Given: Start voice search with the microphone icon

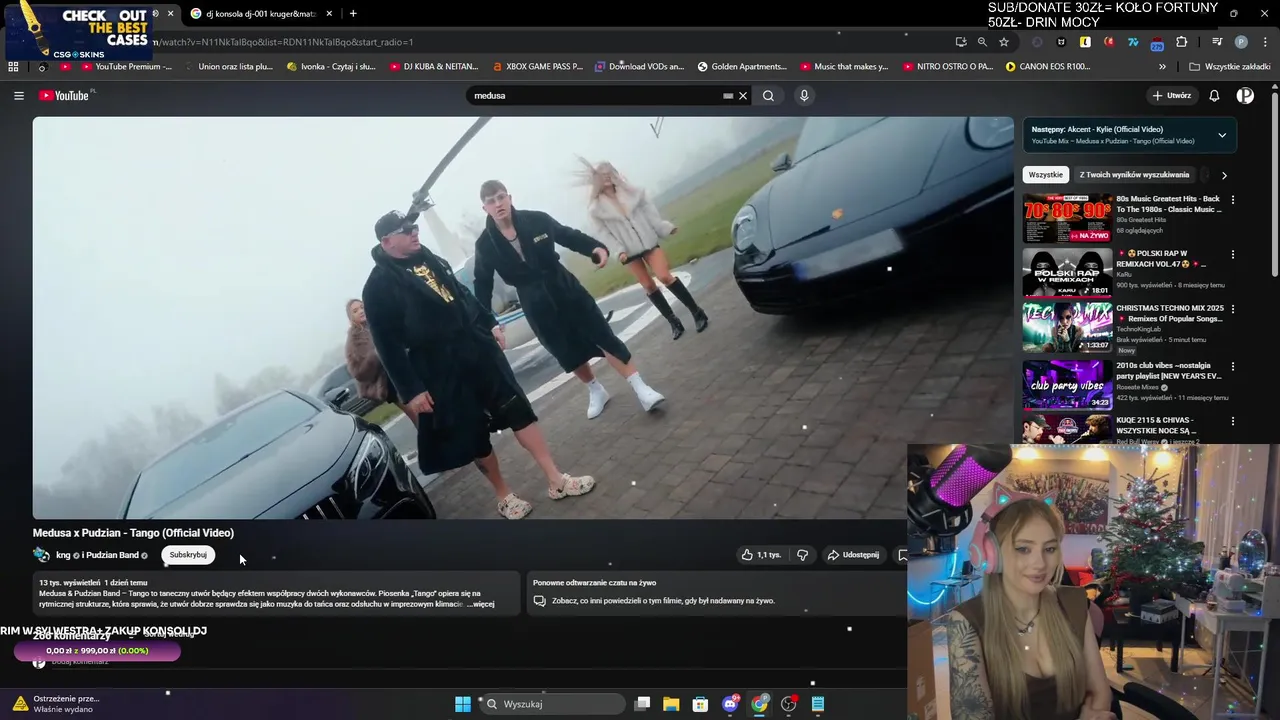Looking at the screenshot, I should tap(804, 96).
